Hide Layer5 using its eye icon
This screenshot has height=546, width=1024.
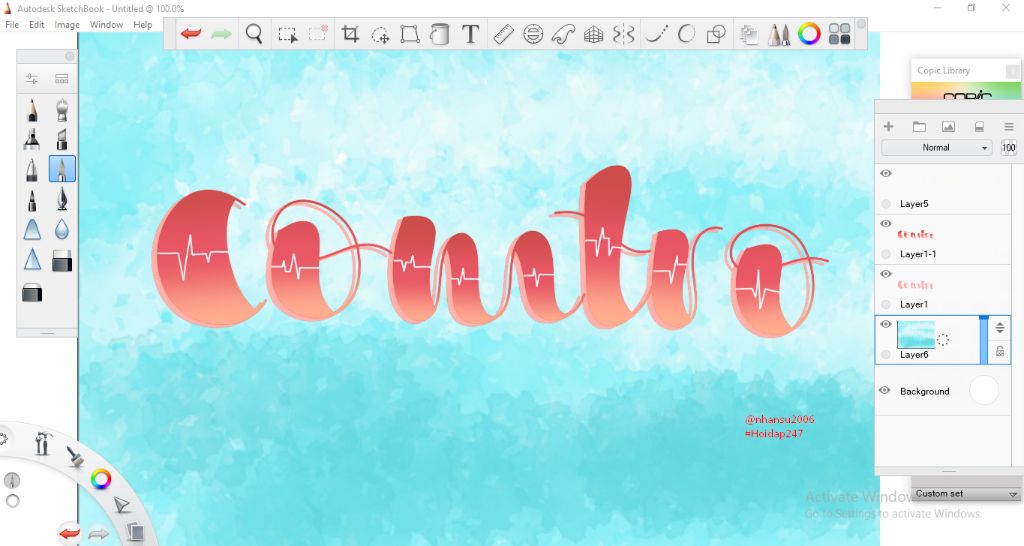coord(886,173)
